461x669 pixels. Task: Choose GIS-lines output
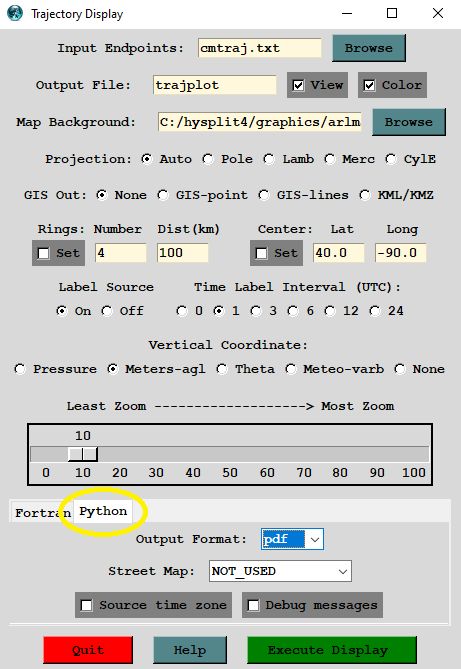[x=264, y=195]
